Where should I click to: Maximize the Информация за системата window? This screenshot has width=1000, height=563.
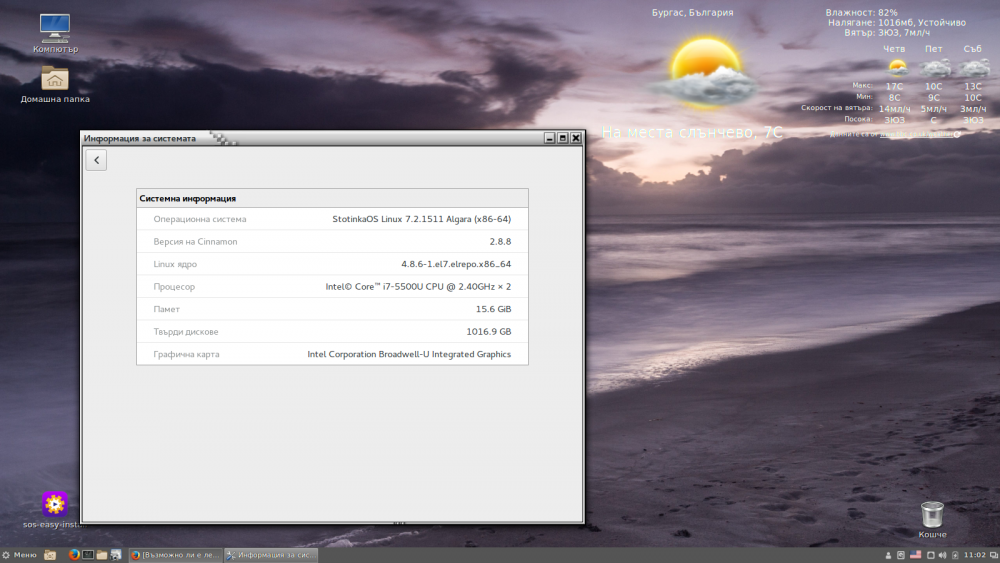coord(562,138)
